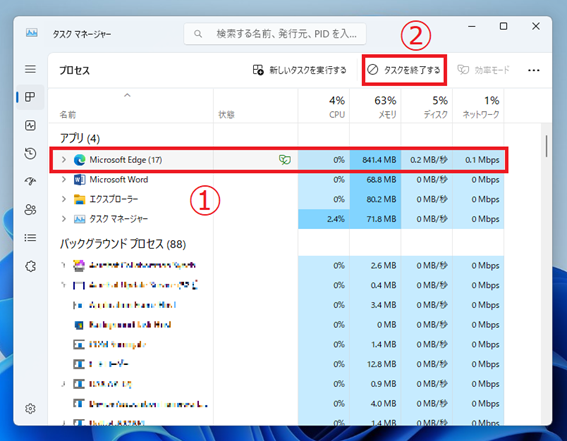Select the Processes sidebar icon
Image resolution: width=567 pixels, height=441 pixels.
click(30, 97)
